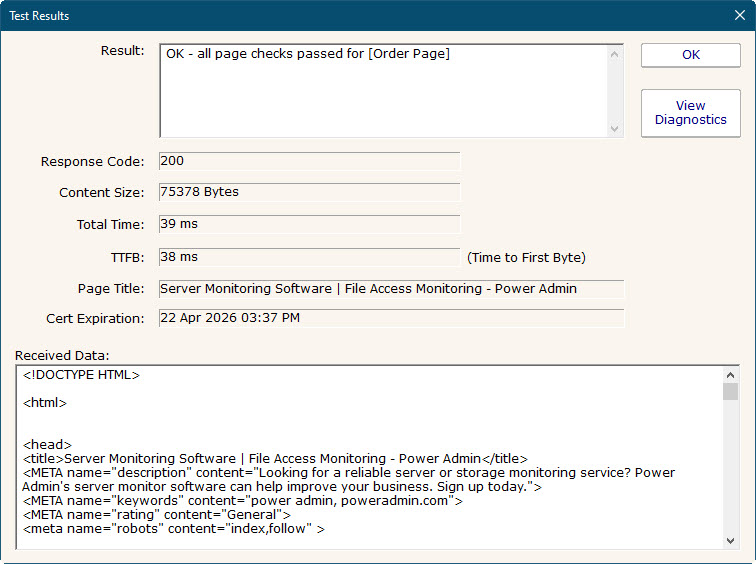Viewport: 756px width, 564px height.
Task: Click the Received Data scrollbar thumb
Action: pos(730,391)
